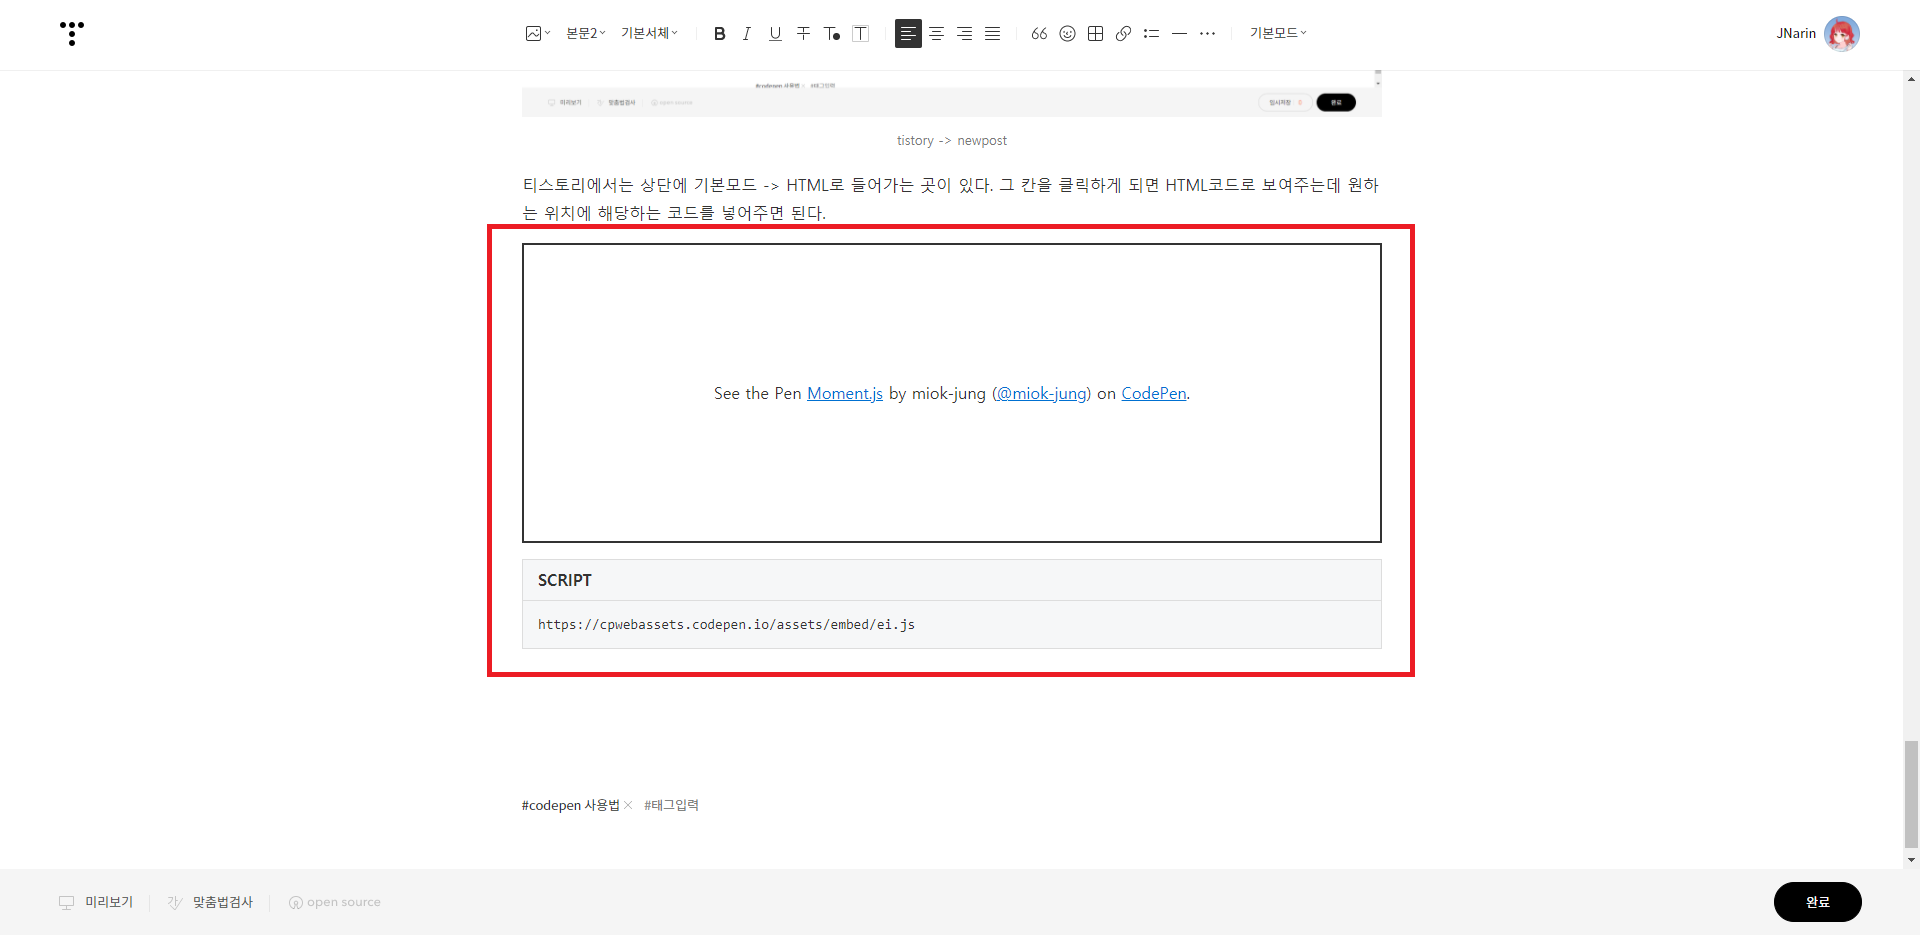Screen dimensions: 1920x935
Task: Open the more tools ellipsis menu
Action: [x=1207, y=33]
